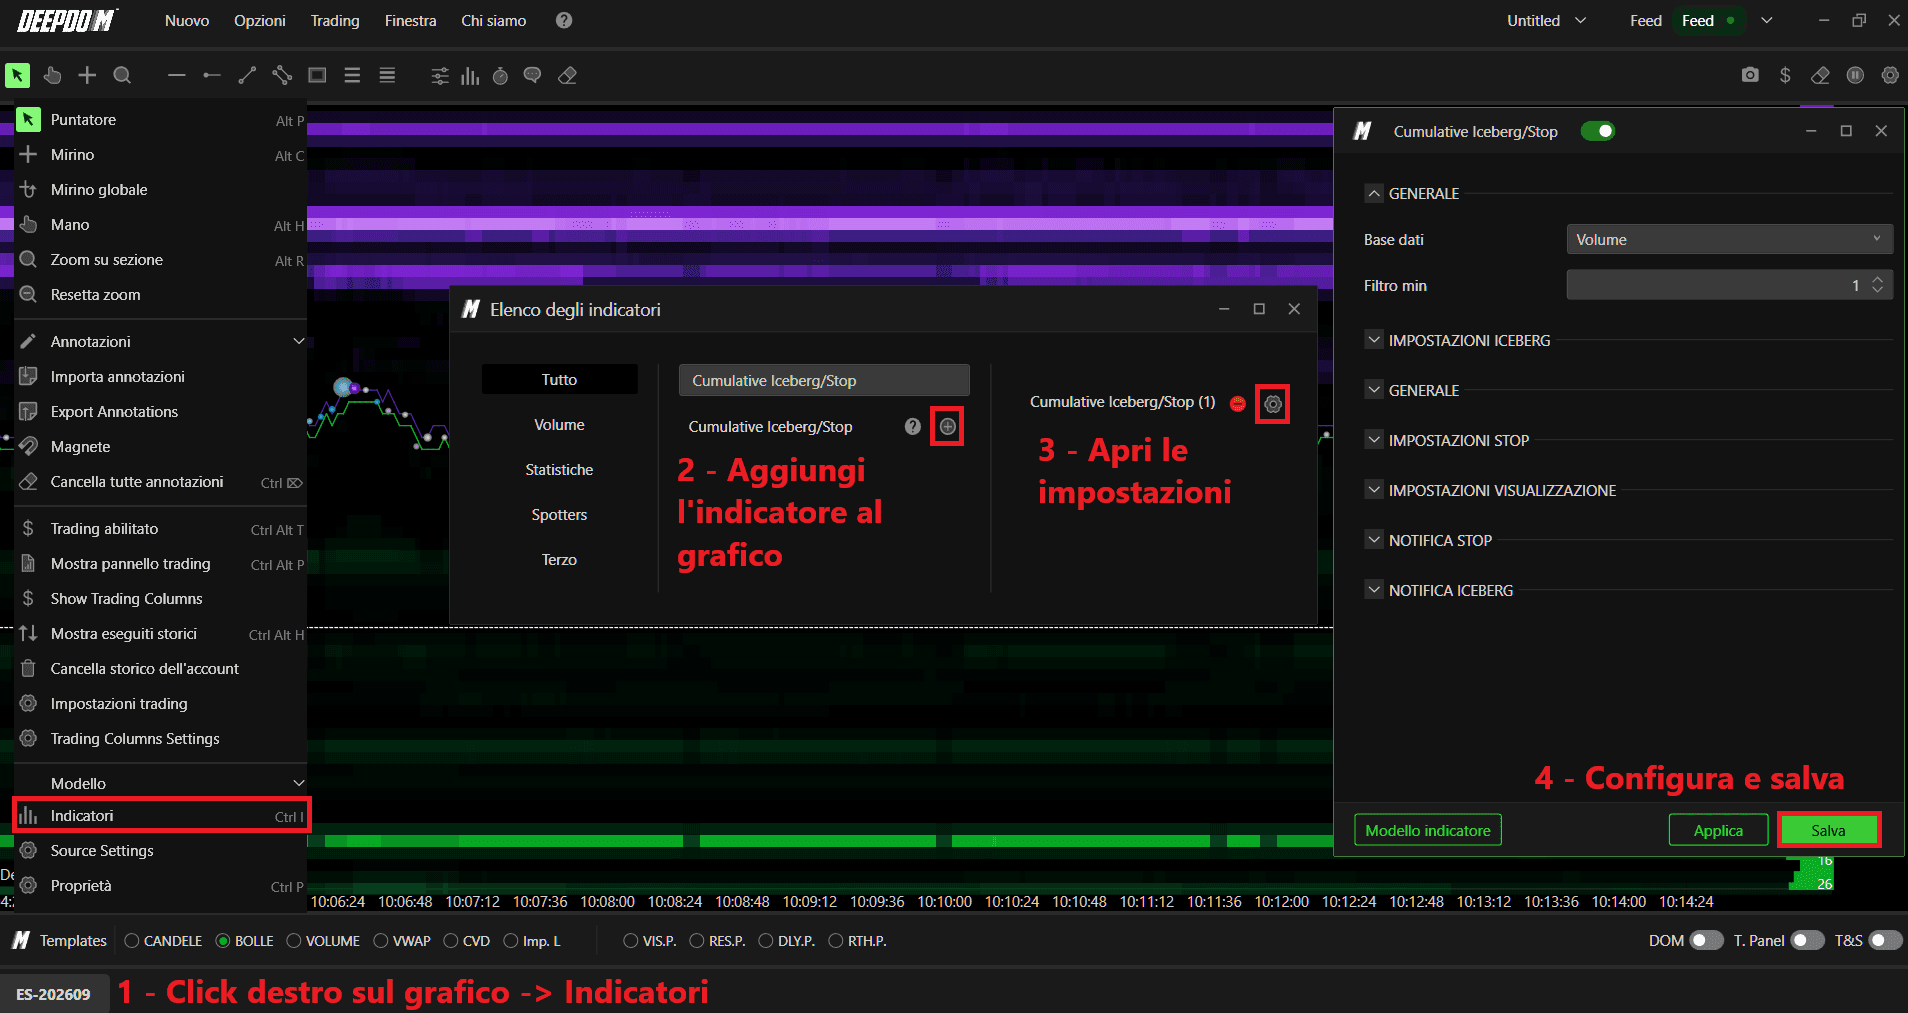1908x1013 pixels.
Task: Click the Modello indicatore button
Action: pyautogui.click(x=1428, y=830)
